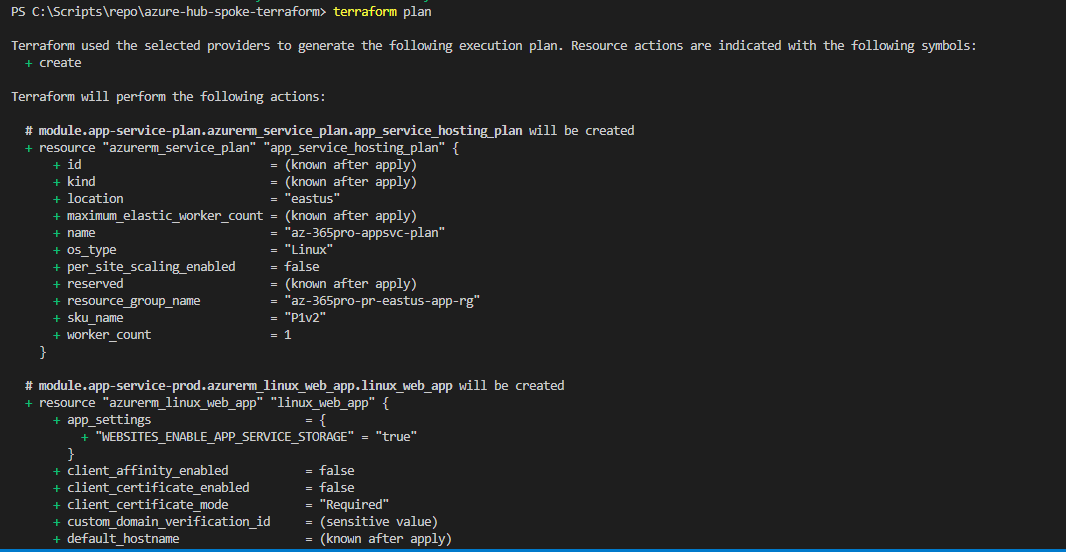Click the client_affinity_enabled attribute
The width and height of the screenshot is (1066, 552).
pyautogui.click(x=148, y=470)
